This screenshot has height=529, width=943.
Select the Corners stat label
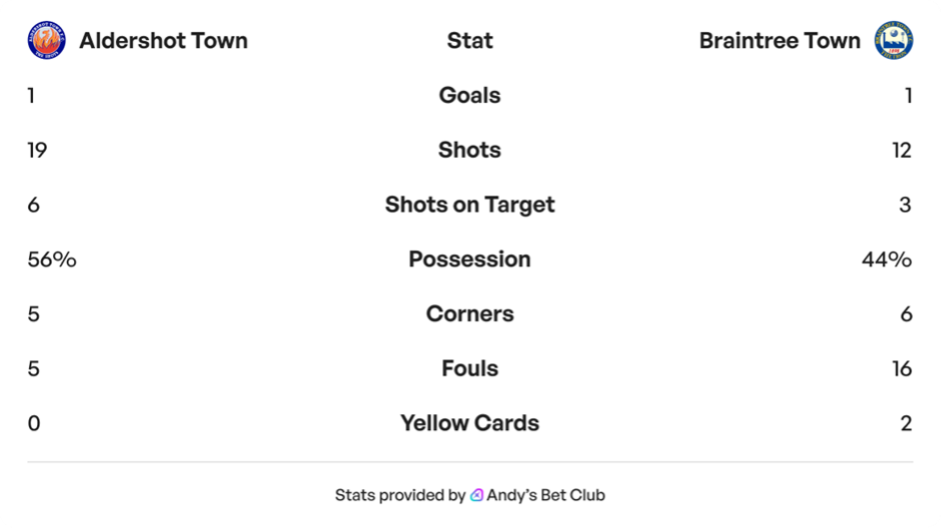(x=470, y=314)
